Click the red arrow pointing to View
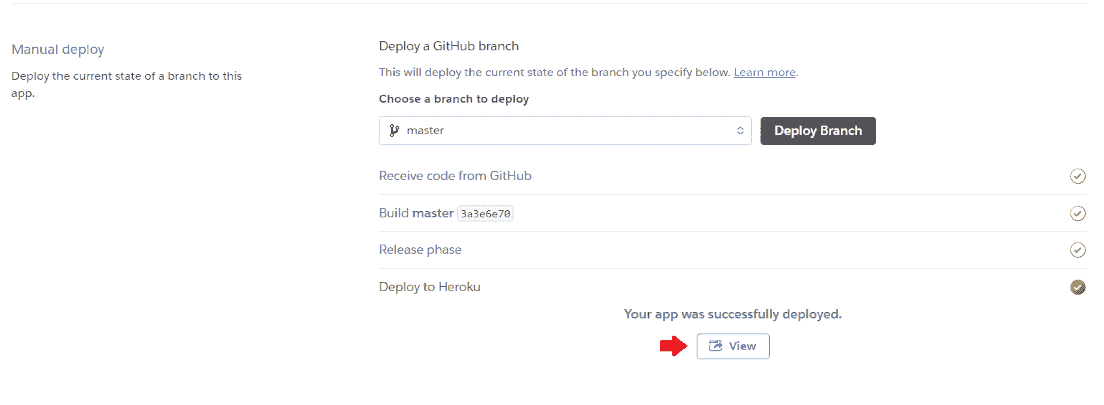Viewport: 1104px width, 405px height. pos(672,346)
